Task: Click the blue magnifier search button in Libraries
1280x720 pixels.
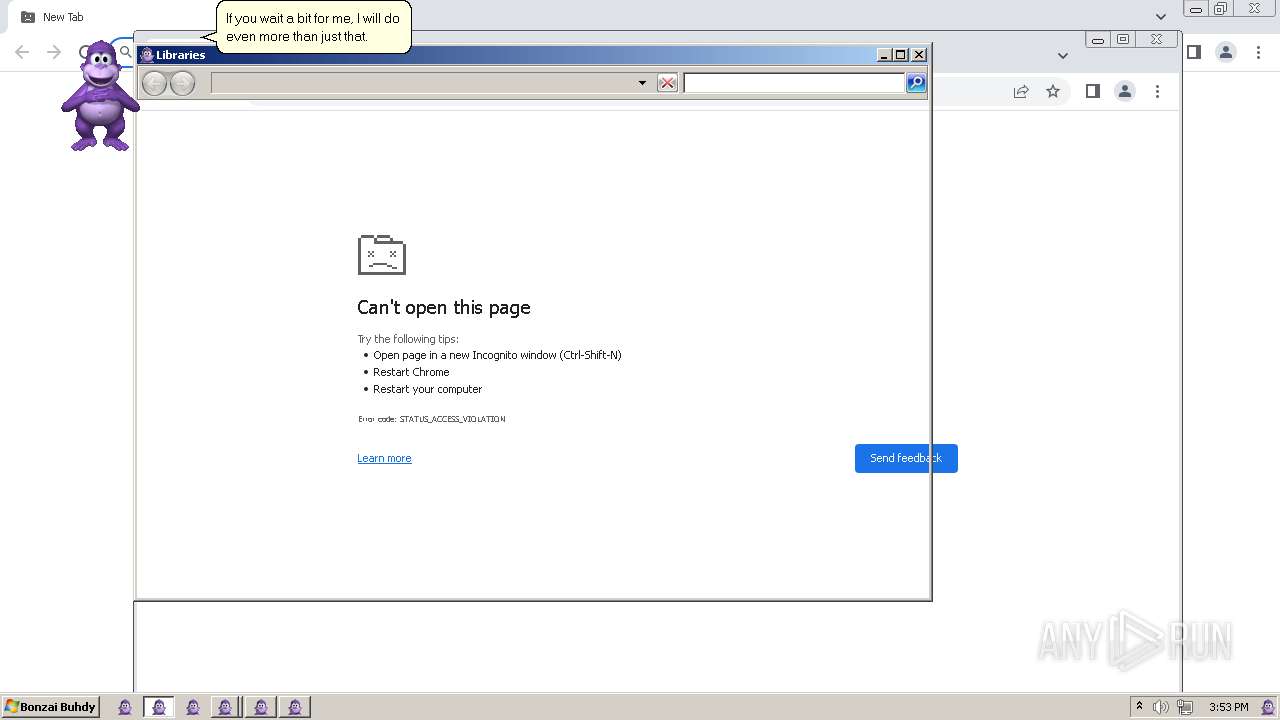Action: point(916,83)
